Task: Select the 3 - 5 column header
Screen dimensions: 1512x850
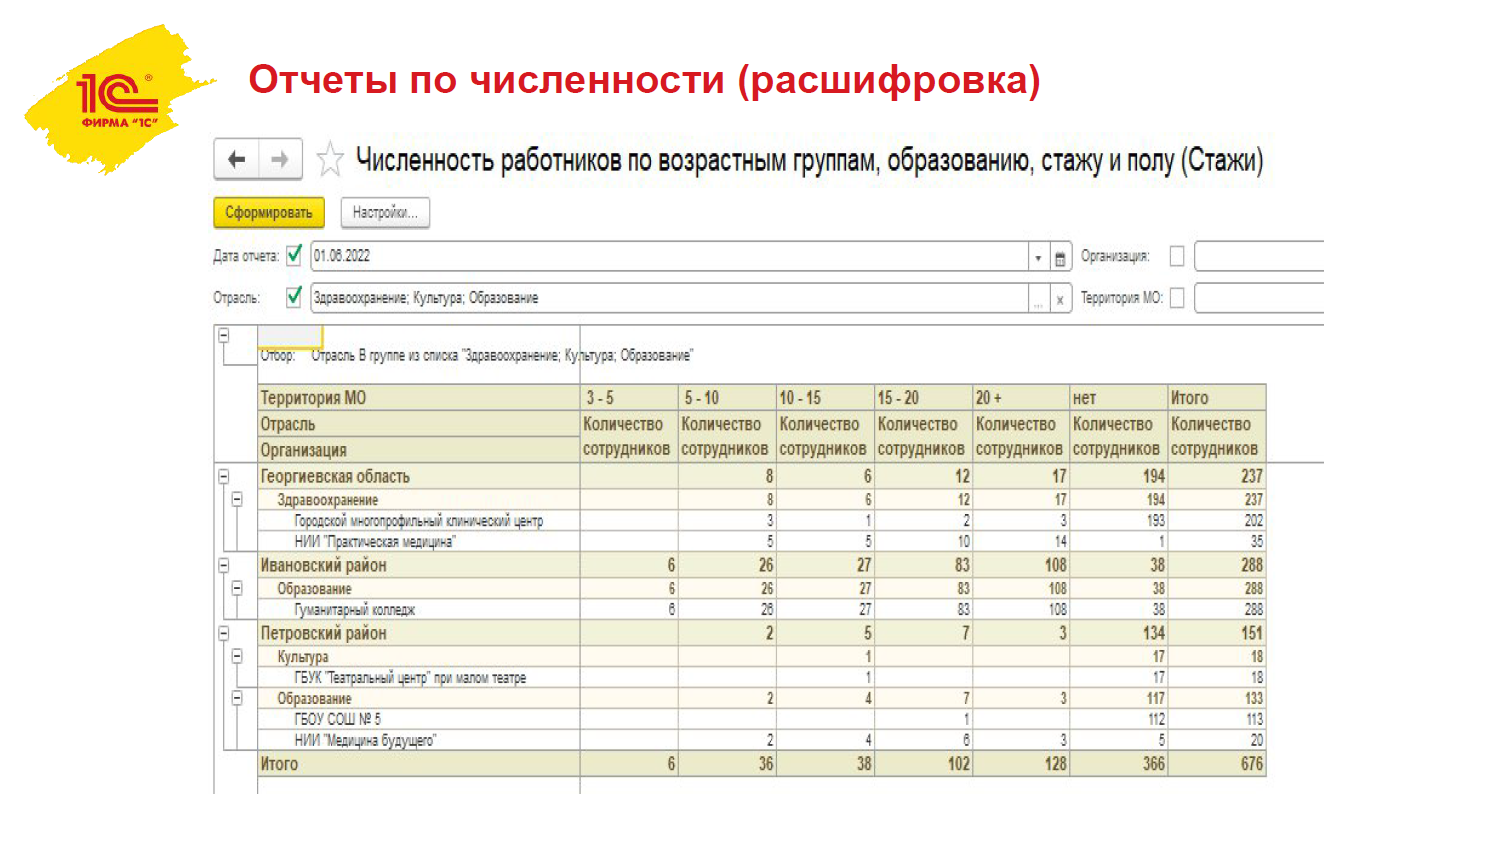Action: [629, 398]
